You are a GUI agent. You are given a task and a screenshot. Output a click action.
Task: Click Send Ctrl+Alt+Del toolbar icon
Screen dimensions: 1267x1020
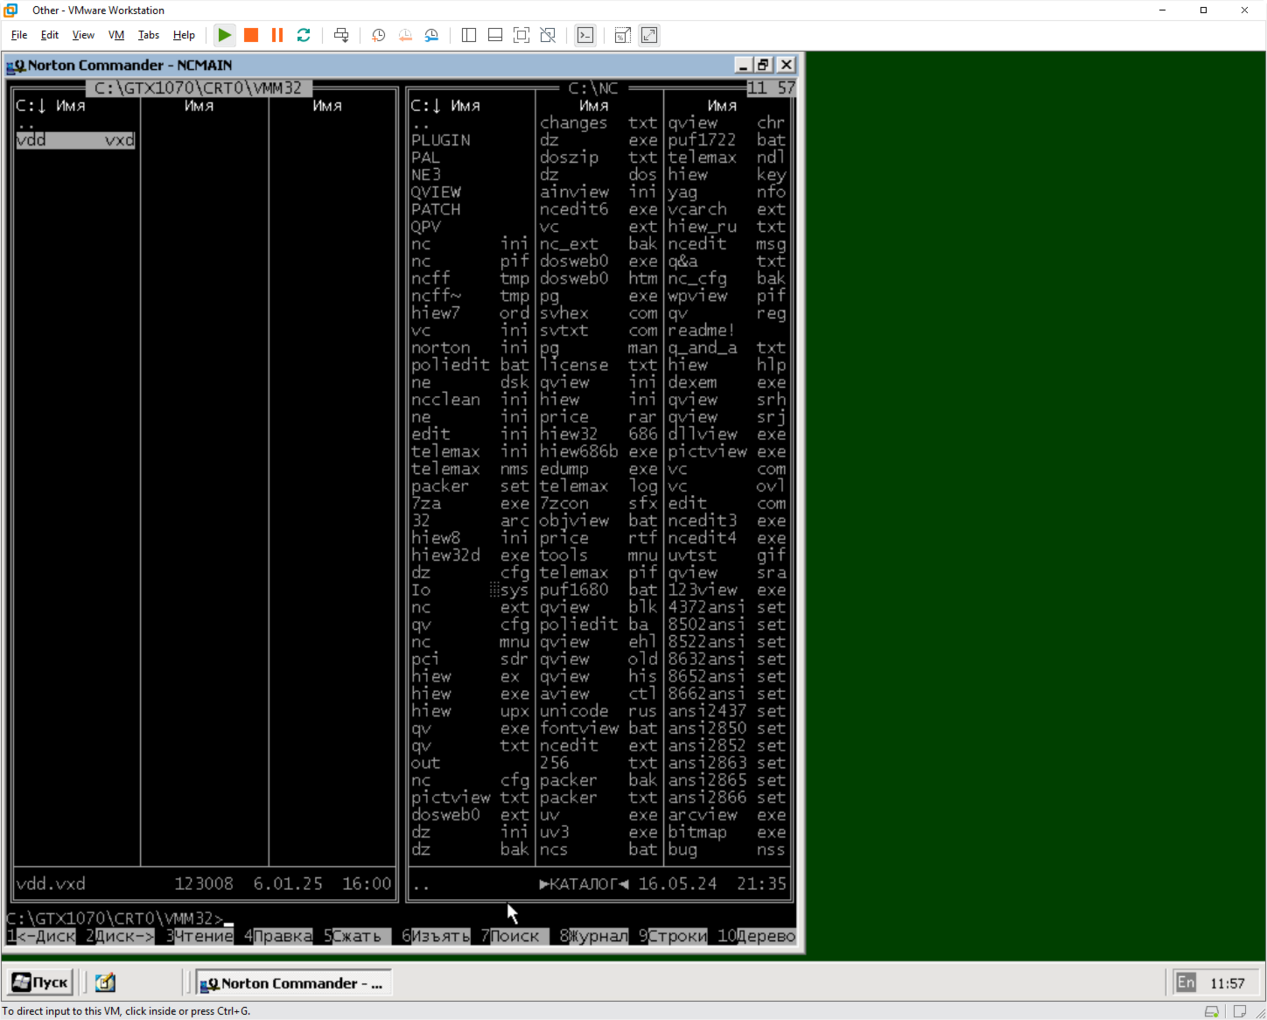(x=341, y=35)
